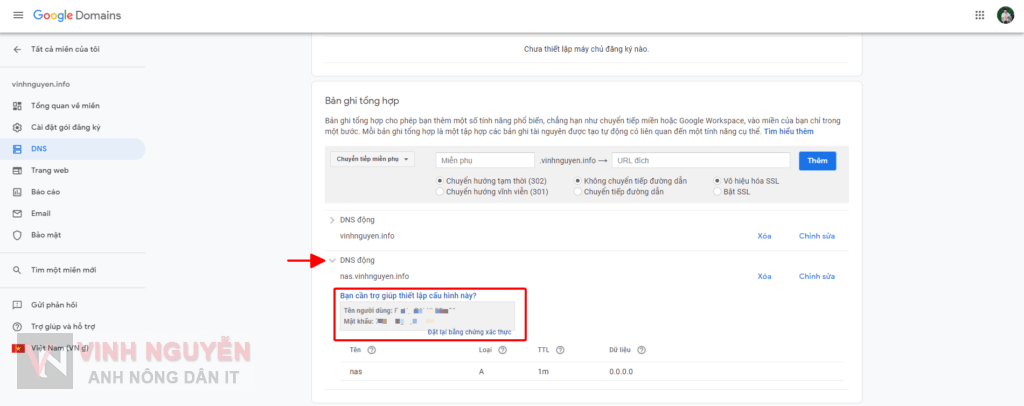Go to Email in the sidebar
This screenshot has height=406, width=1024.
pos(40,213)
